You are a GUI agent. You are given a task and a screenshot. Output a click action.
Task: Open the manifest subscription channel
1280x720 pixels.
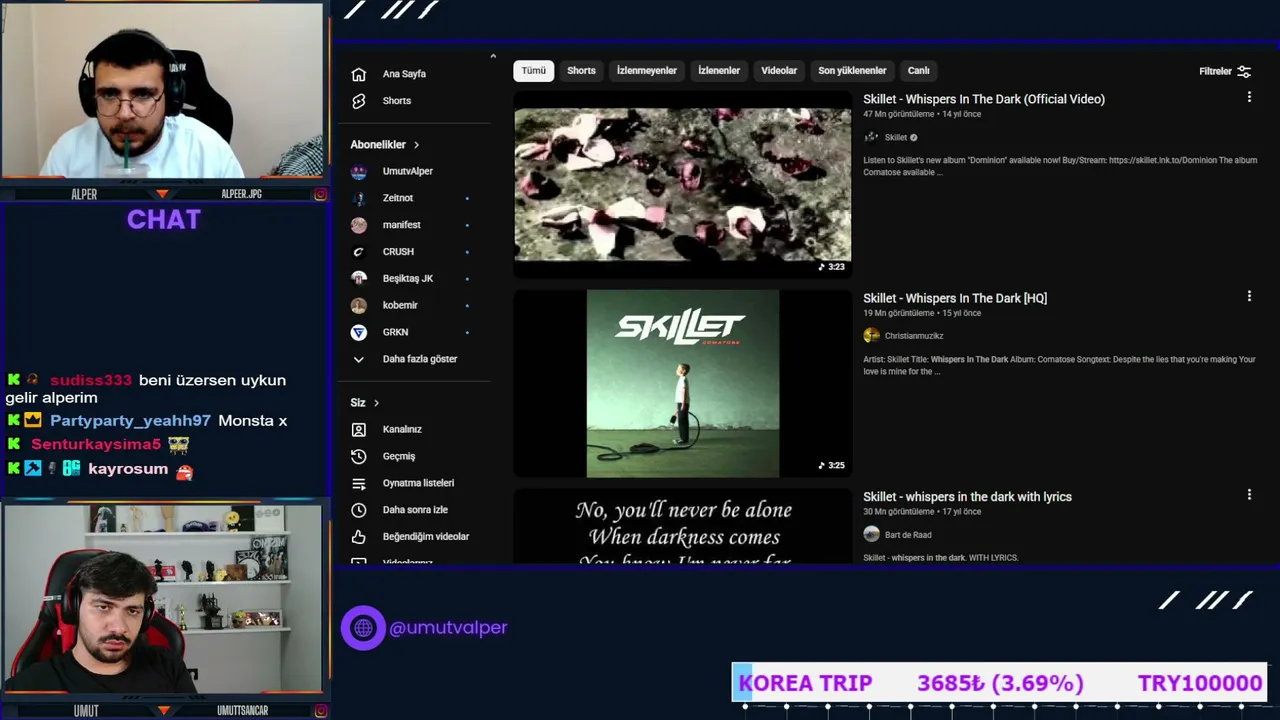click(401, 225)
